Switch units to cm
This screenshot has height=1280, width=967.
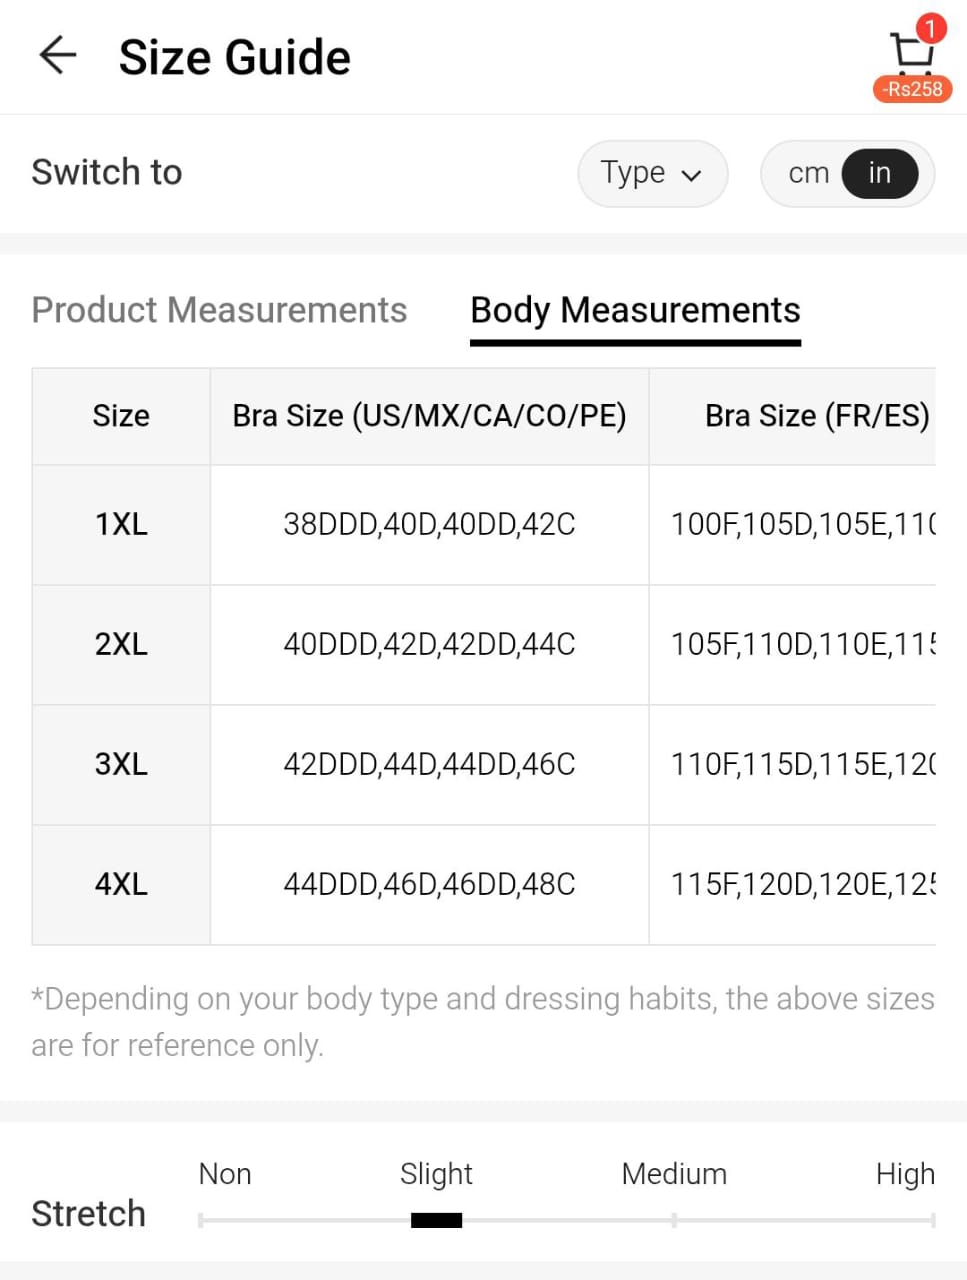pos(808,173)
